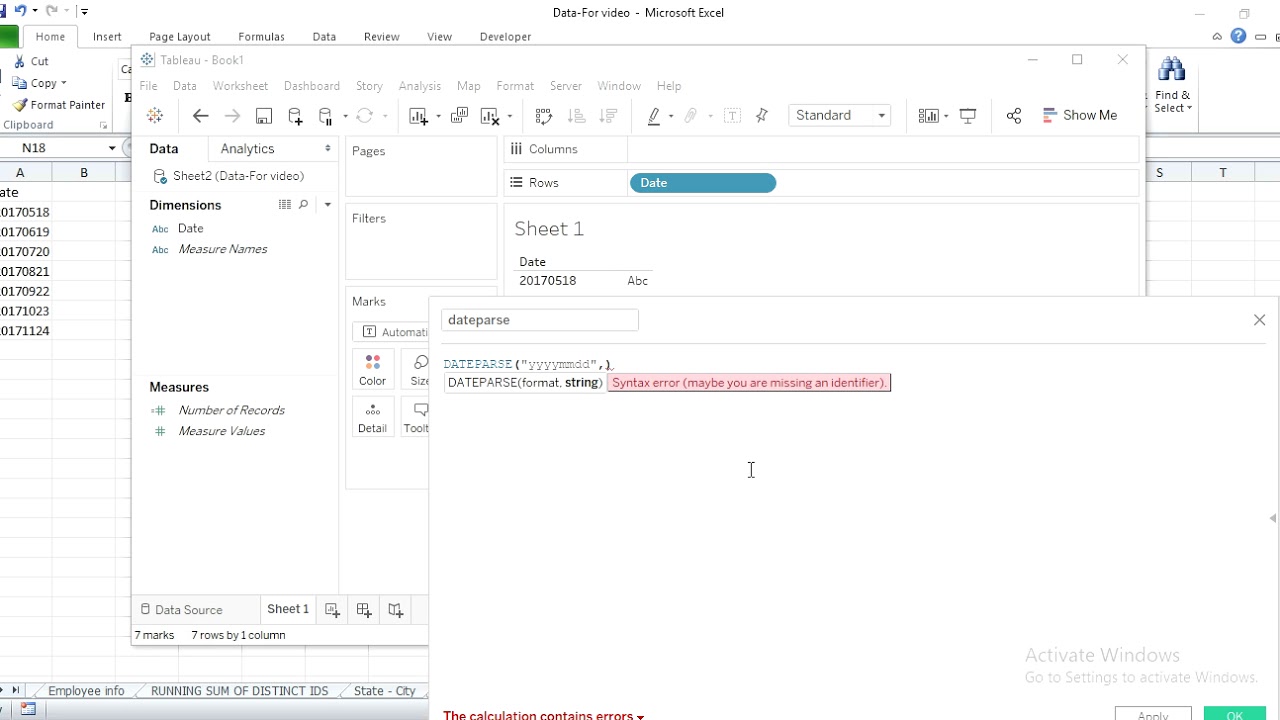Select the Number of Records measure

[231, 410]
